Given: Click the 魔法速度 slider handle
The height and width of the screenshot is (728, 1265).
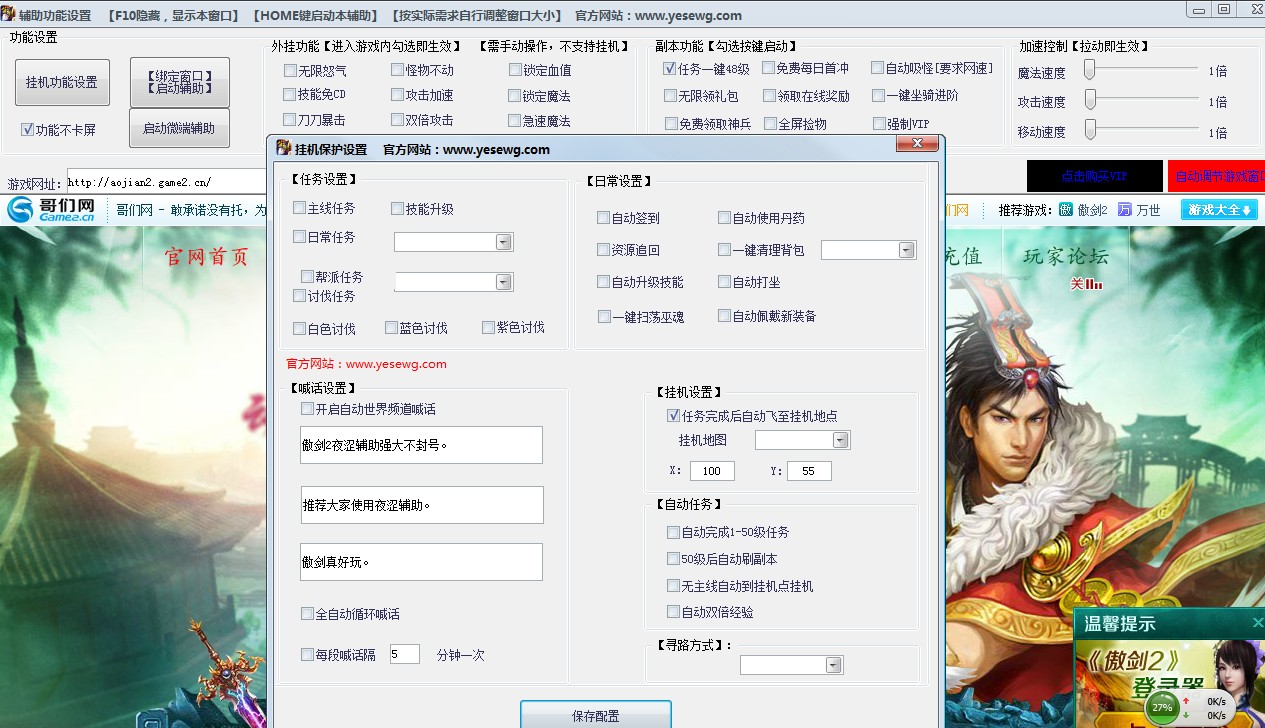Looking at the screenshot, I should point(1091,69).
